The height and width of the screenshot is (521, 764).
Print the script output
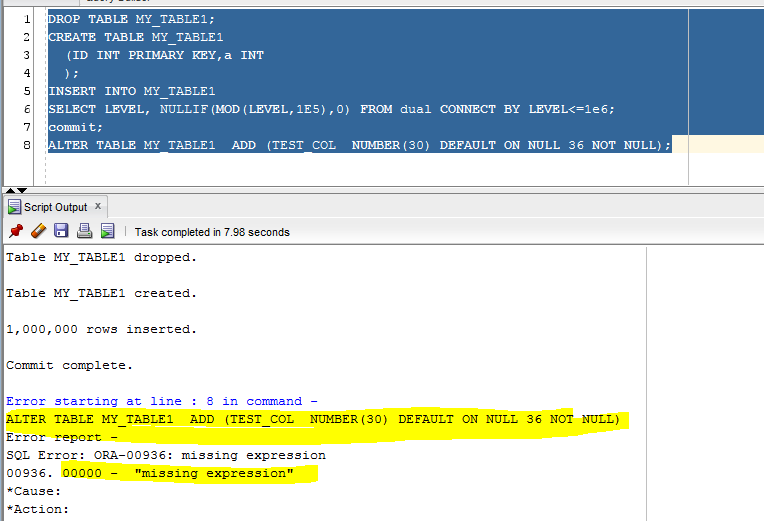point(84,231)
